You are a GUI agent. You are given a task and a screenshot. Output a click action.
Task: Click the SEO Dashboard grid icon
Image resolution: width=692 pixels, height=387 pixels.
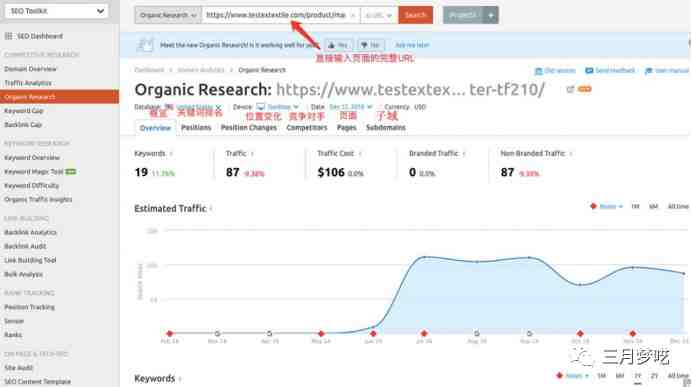coord(8,36)
